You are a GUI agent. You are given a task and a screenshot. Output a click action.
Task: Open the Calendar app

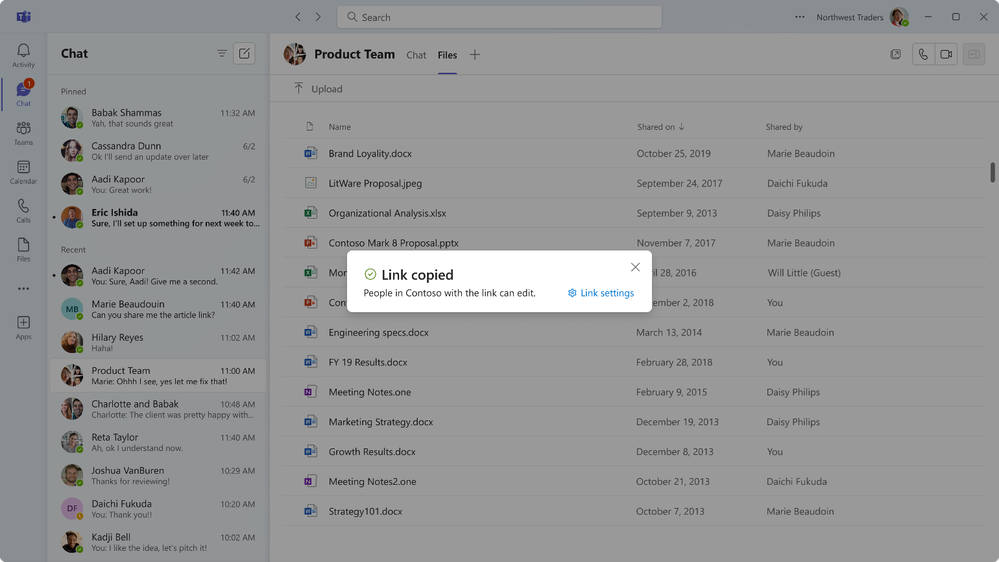pos(23,172)
